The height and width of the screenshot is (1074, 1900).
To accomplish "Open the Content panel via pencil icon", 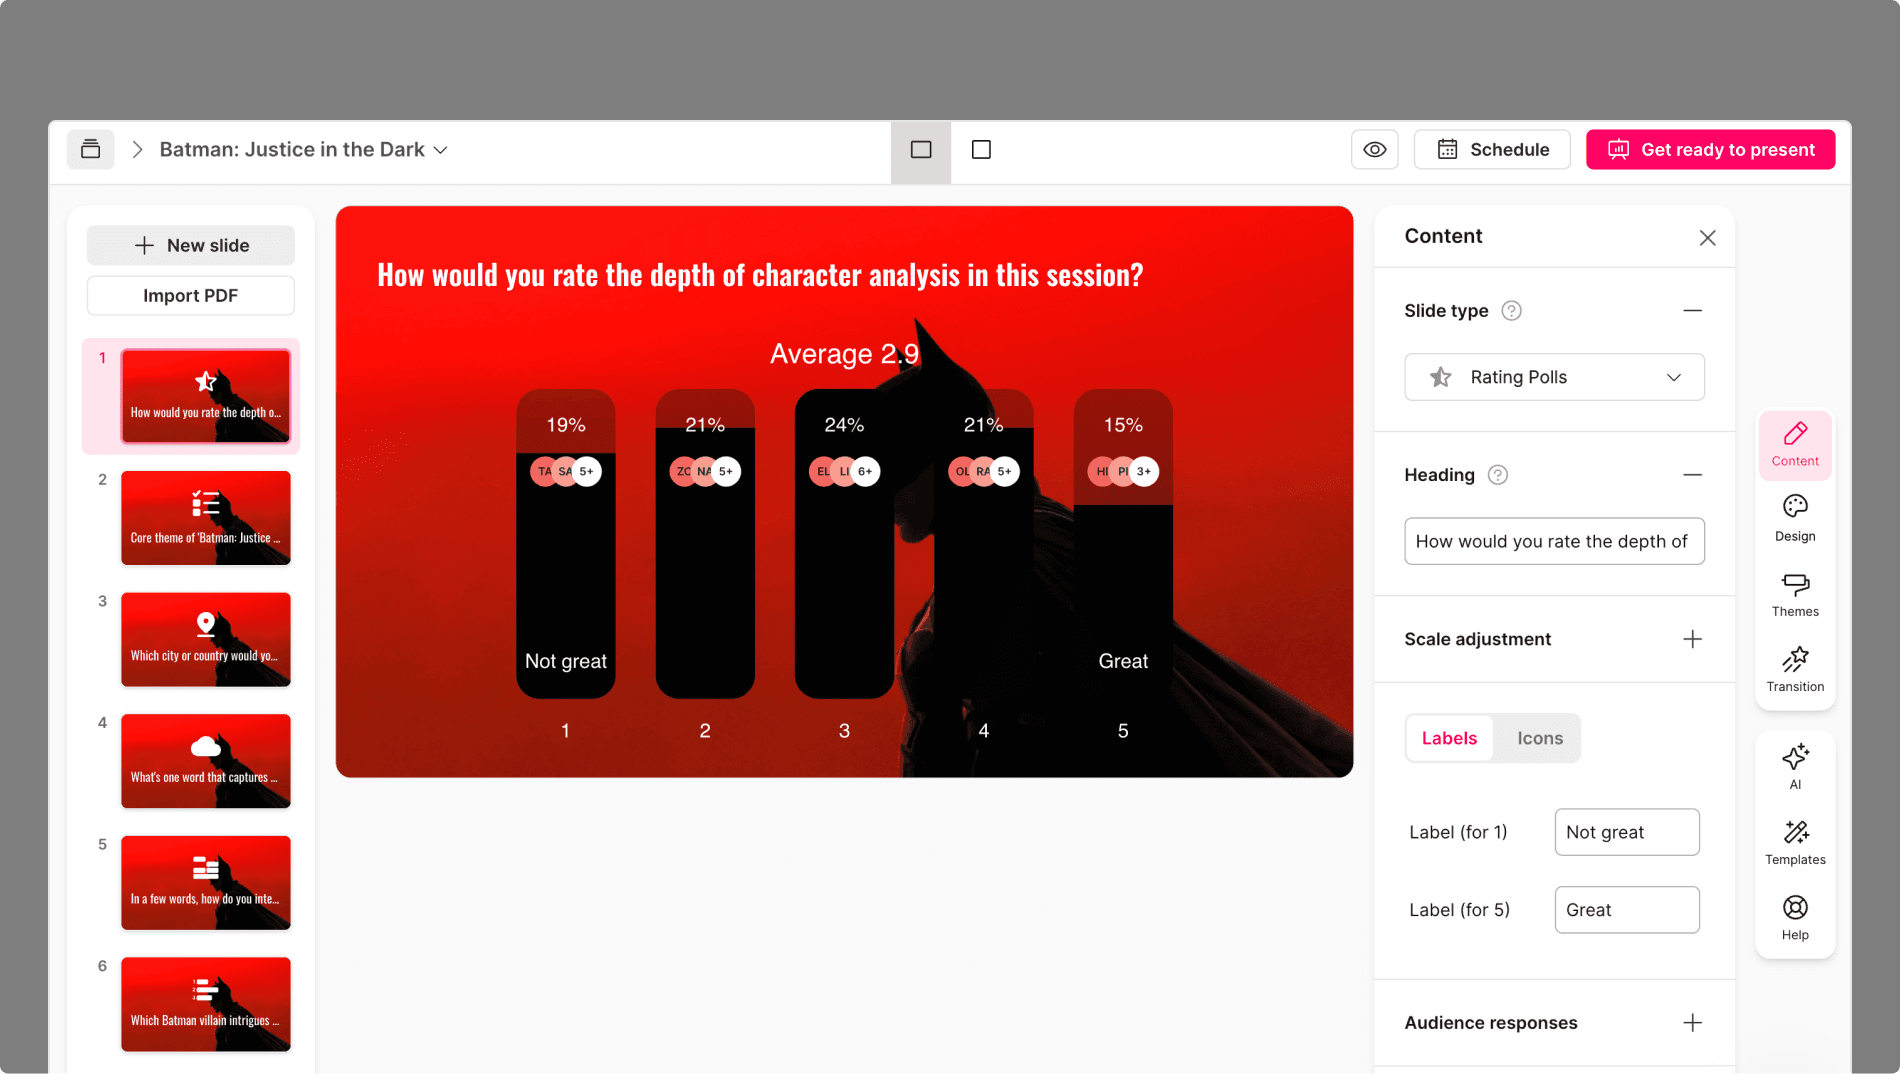I will pyautogui.click(x=1794, y=444).
